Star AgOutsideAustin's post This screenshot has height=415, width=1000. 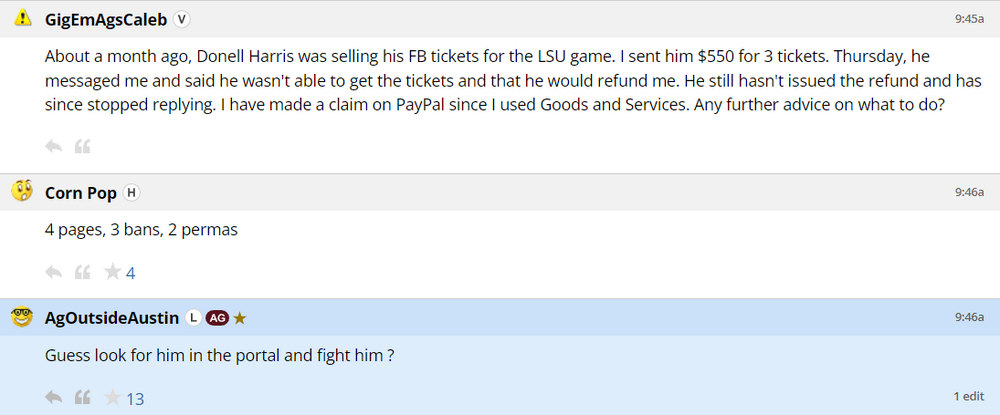(113, 397)
